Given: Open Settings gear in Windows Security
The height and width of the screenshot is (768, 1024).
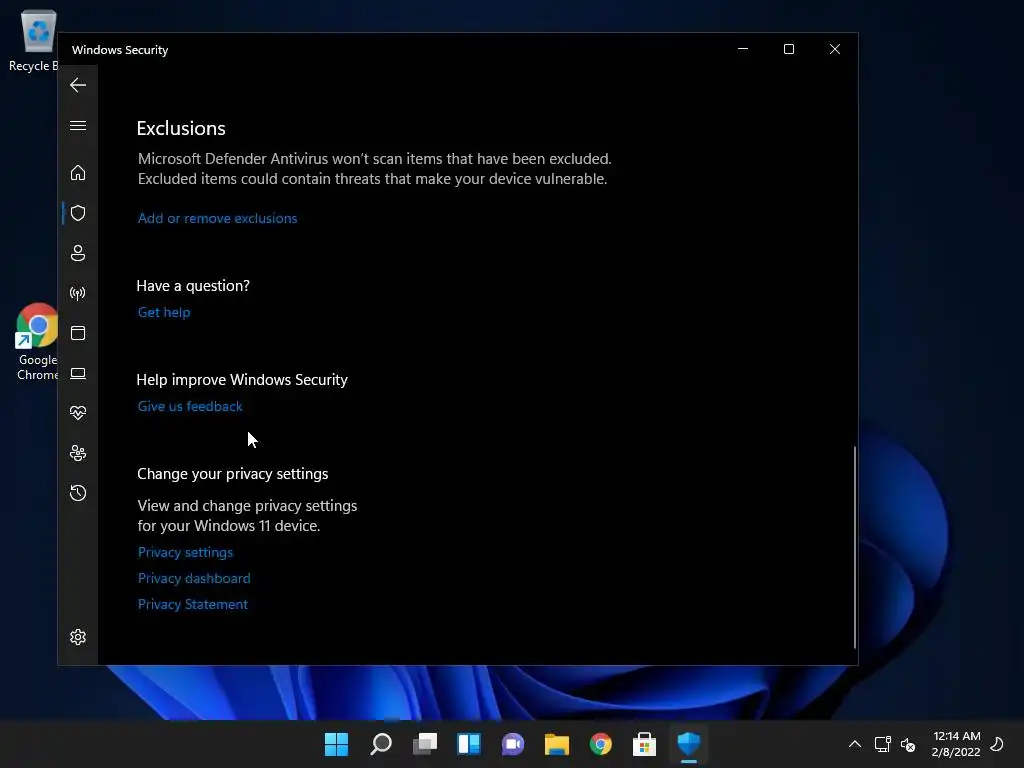Looking at the screenshot, I should (x=78, y=637).
